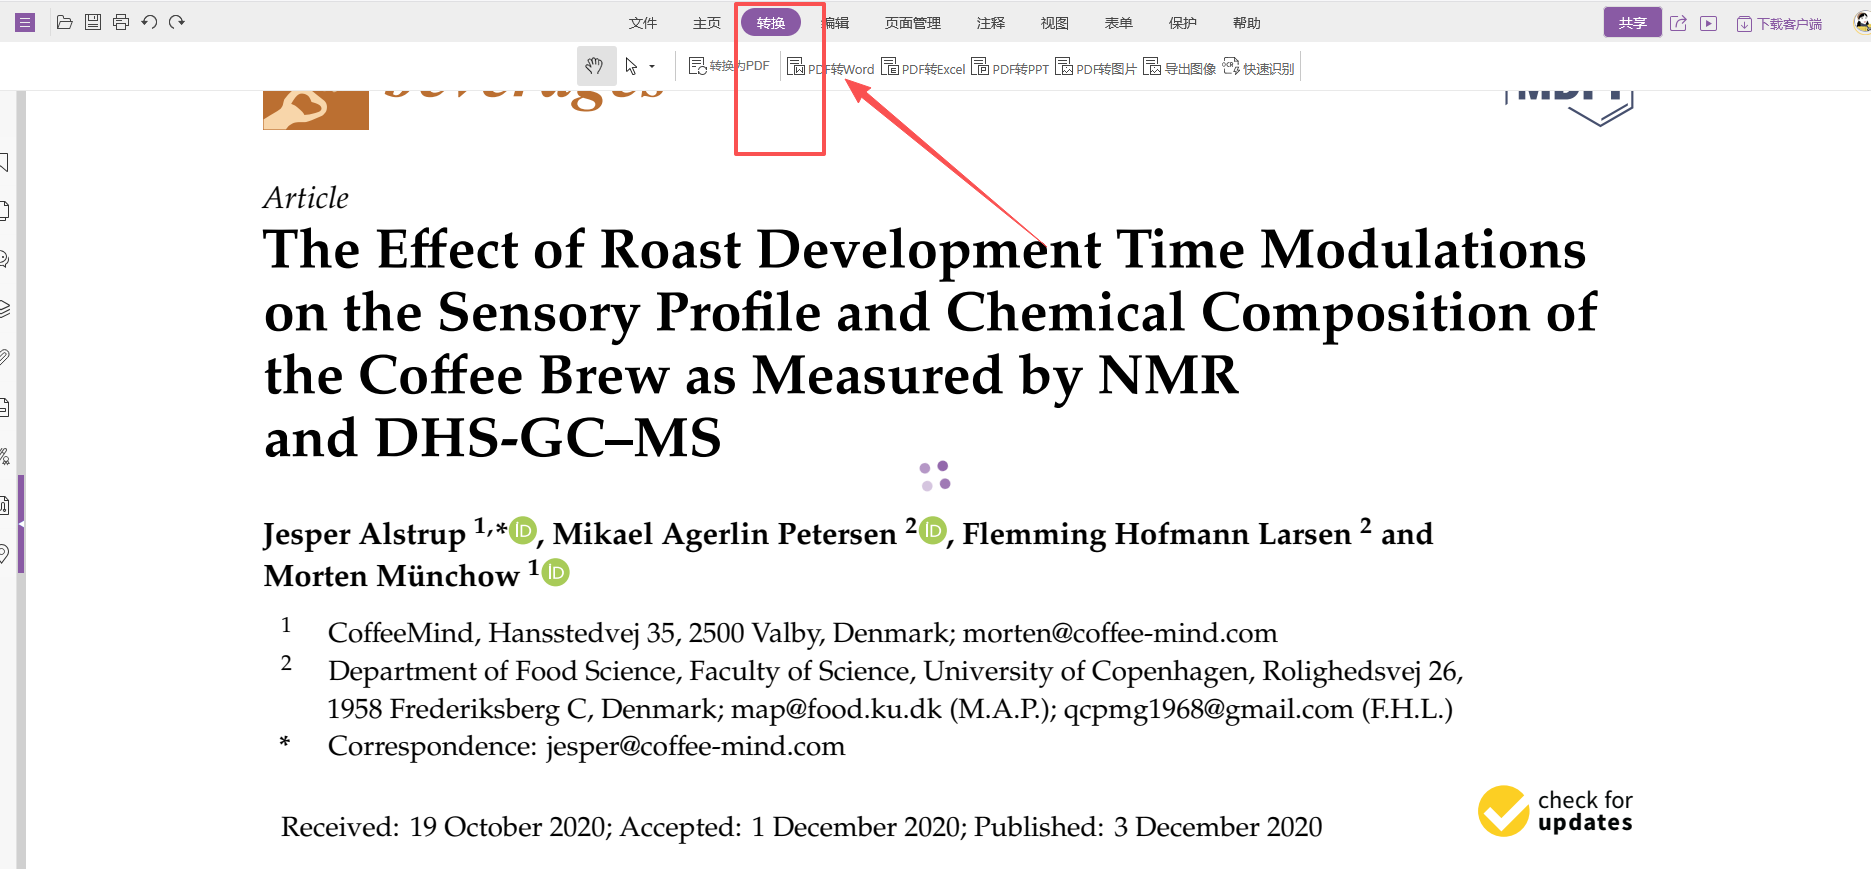Click correspondence email jesper@coffee-mind.com
This screenshot has height=869, width=1871.
pos(695,747)
